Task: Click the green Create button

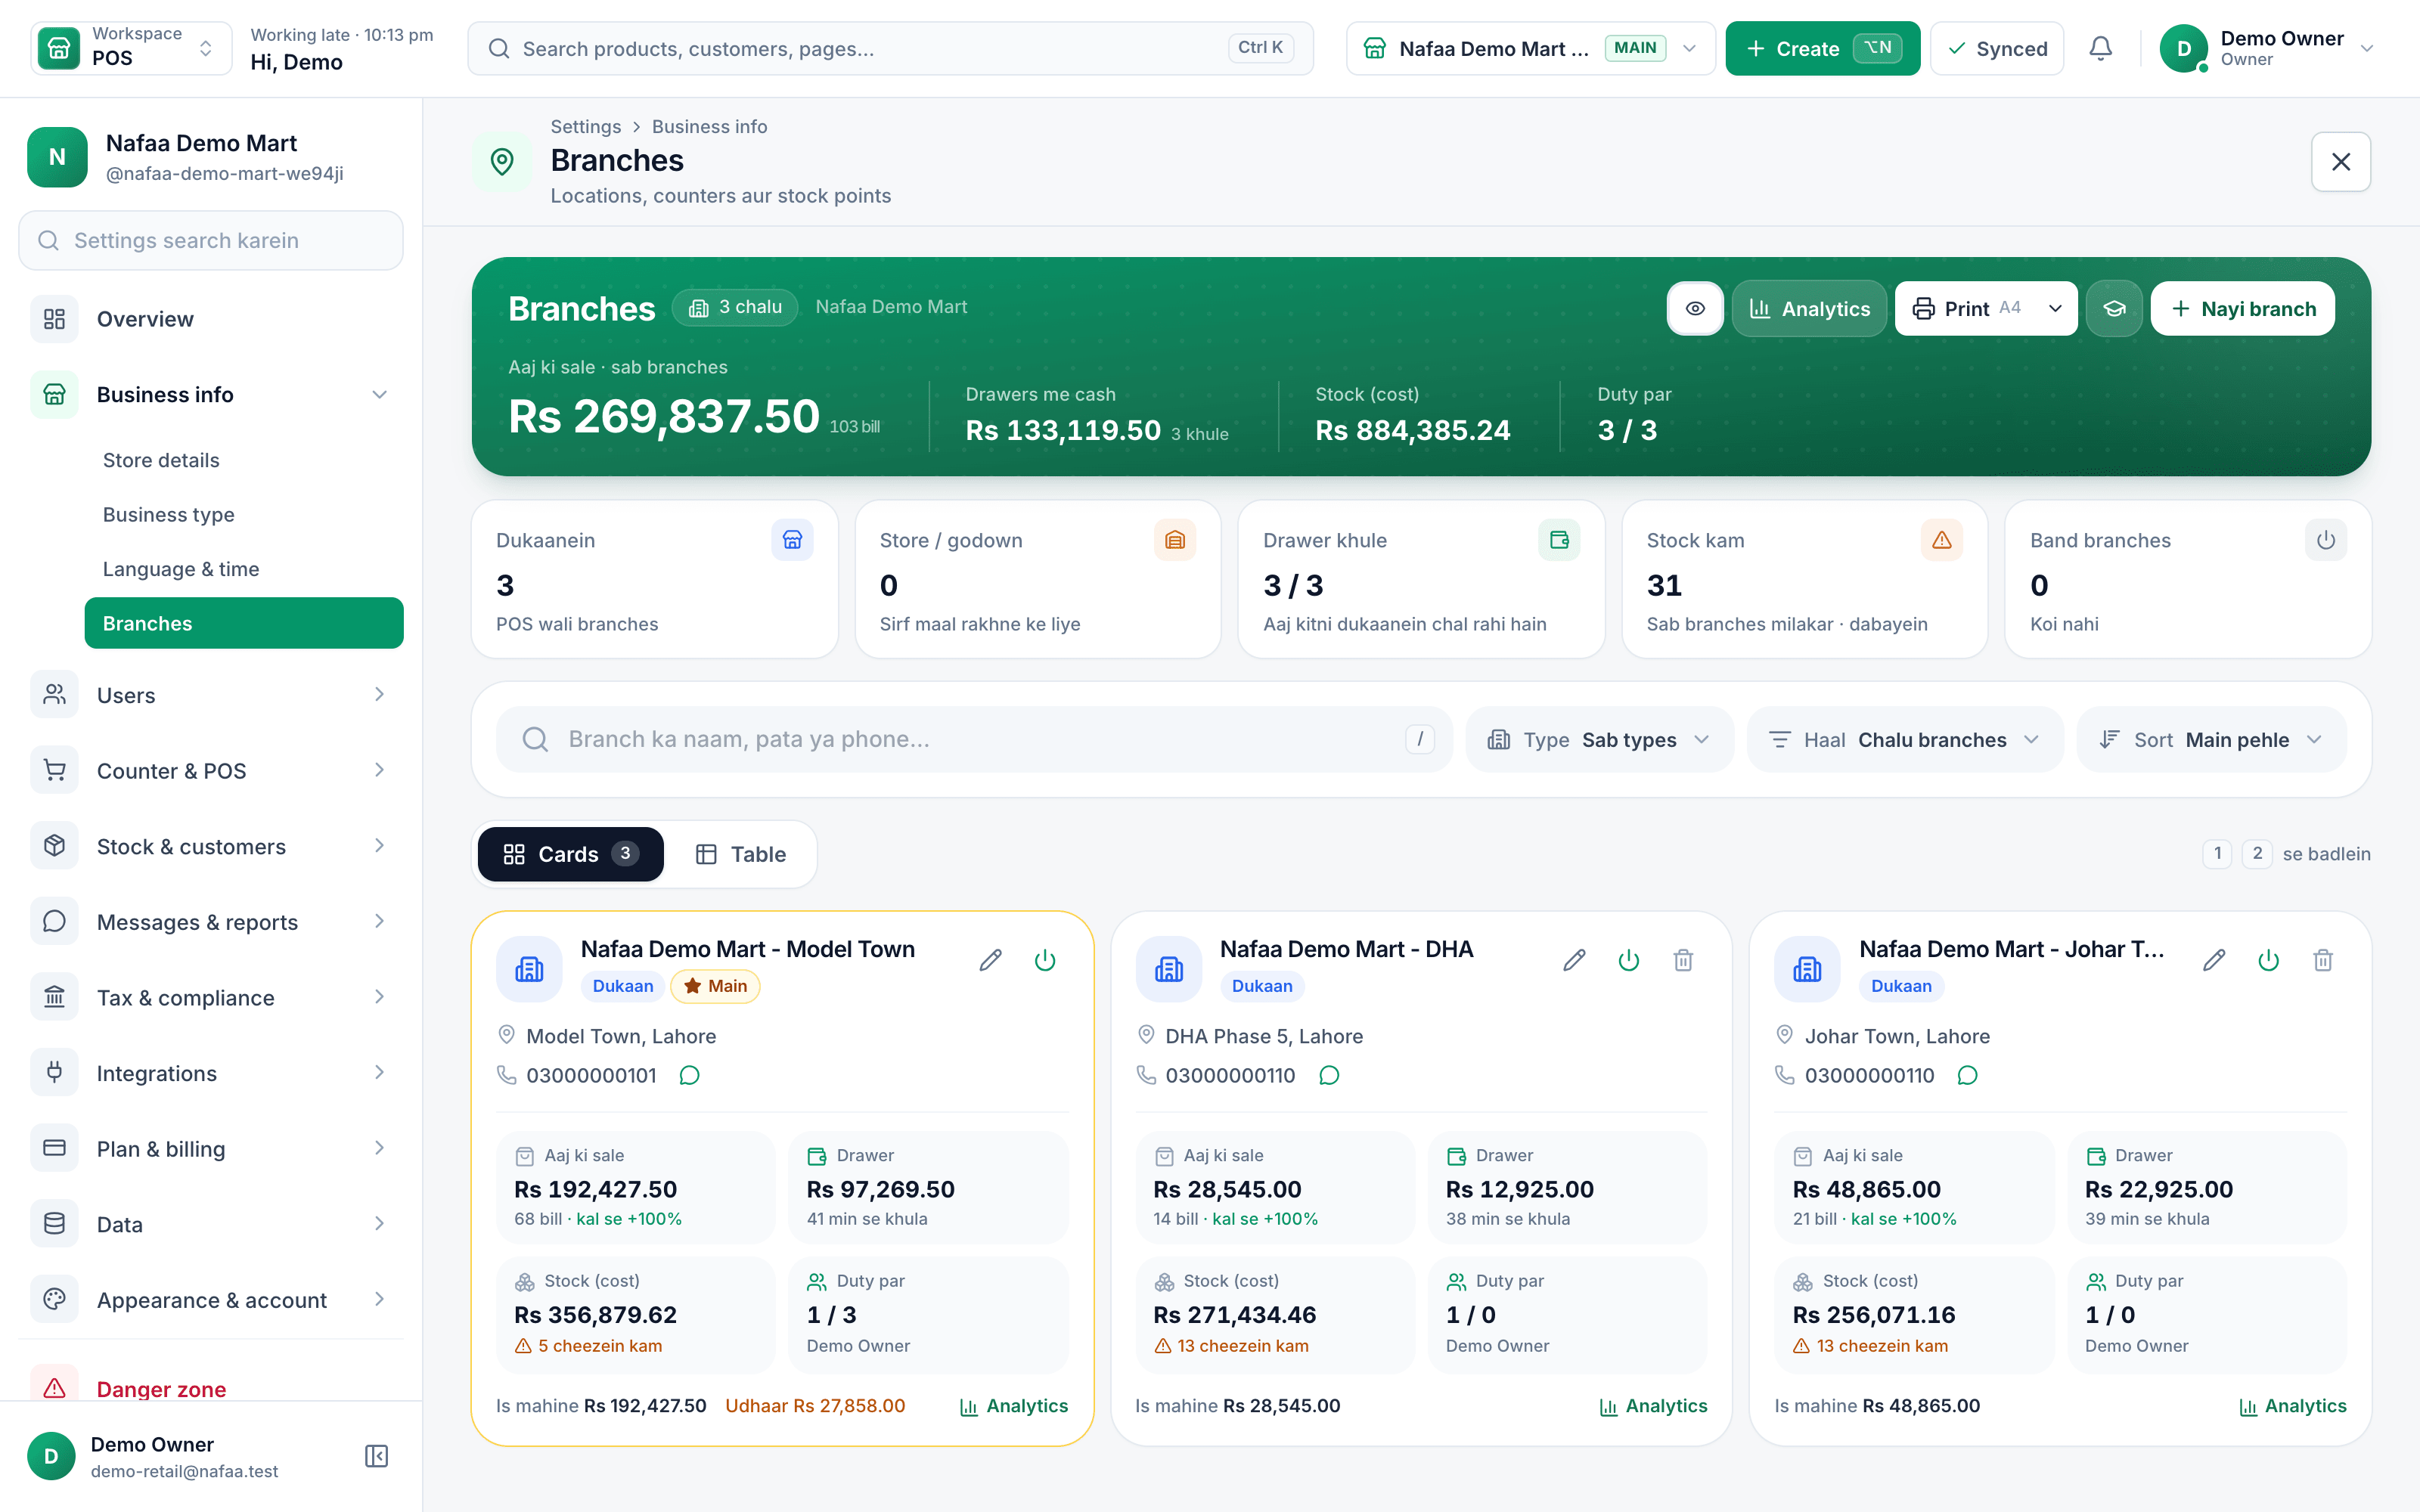Action: [x=1822, y=48]
